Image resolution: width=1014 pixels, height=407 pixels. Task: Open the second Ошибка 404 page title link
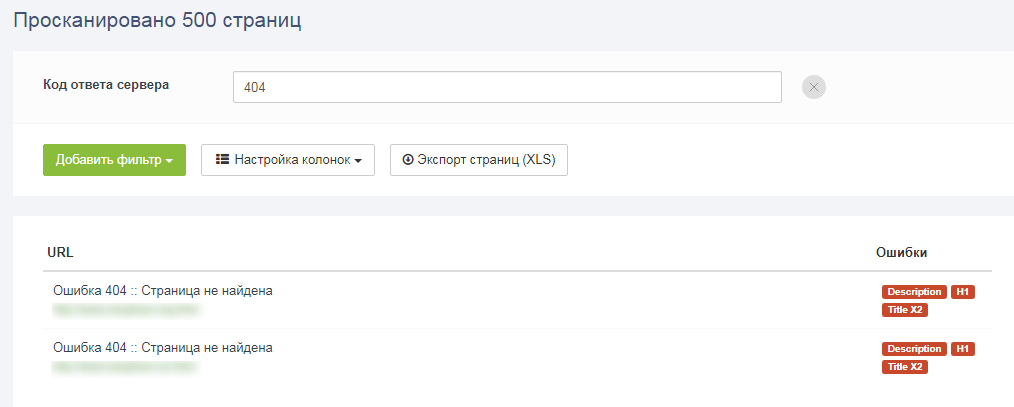click(x=162, y=348)
